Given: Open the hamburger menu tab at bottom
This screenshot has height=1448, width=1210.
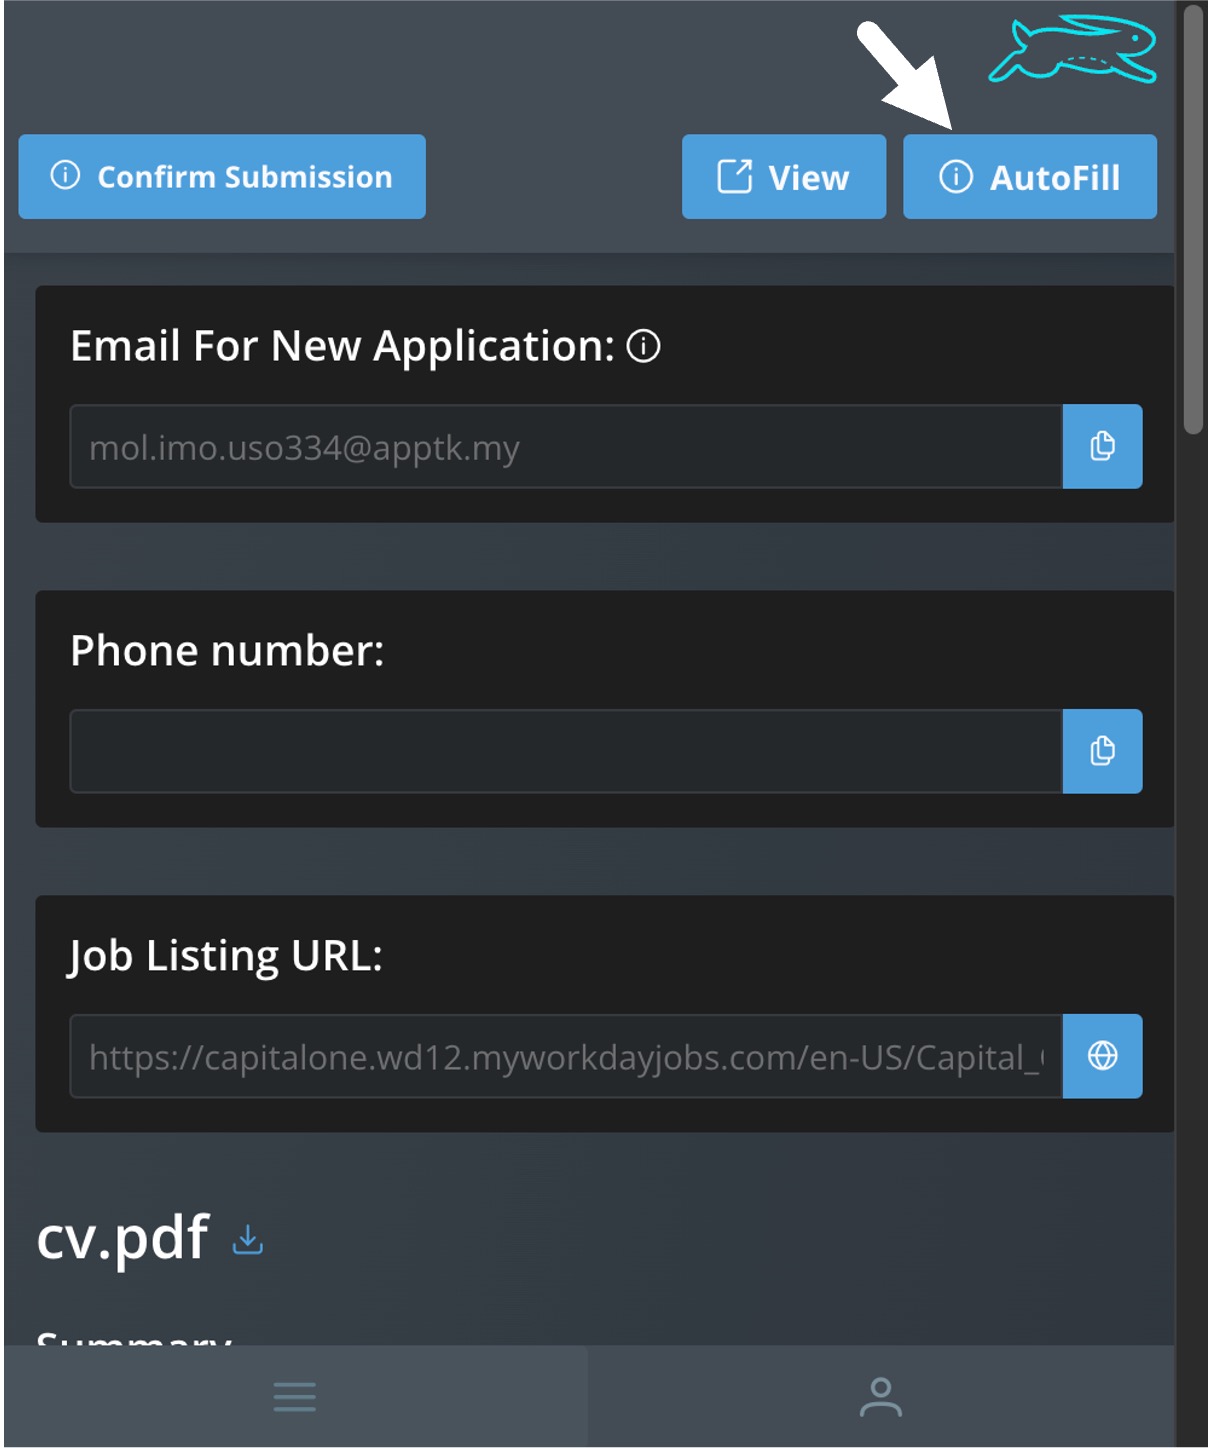Looking at the screenshot, I should 295,1397.
